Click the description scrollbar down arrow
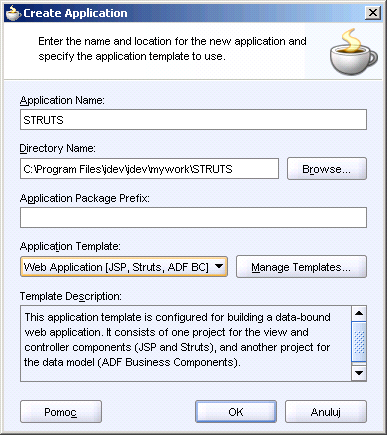 pos(359,373)
